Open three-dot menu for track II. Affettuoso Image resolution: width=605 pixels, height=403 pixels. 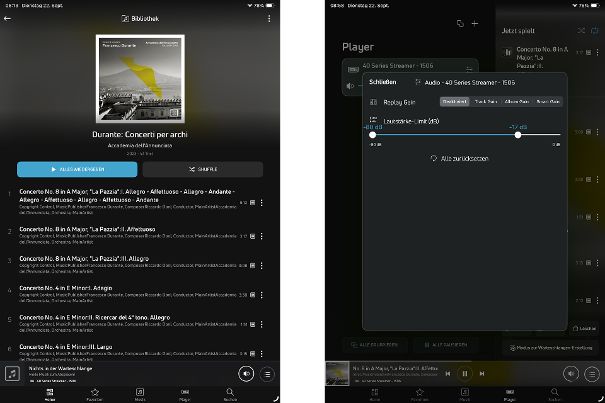pos(262,236)
